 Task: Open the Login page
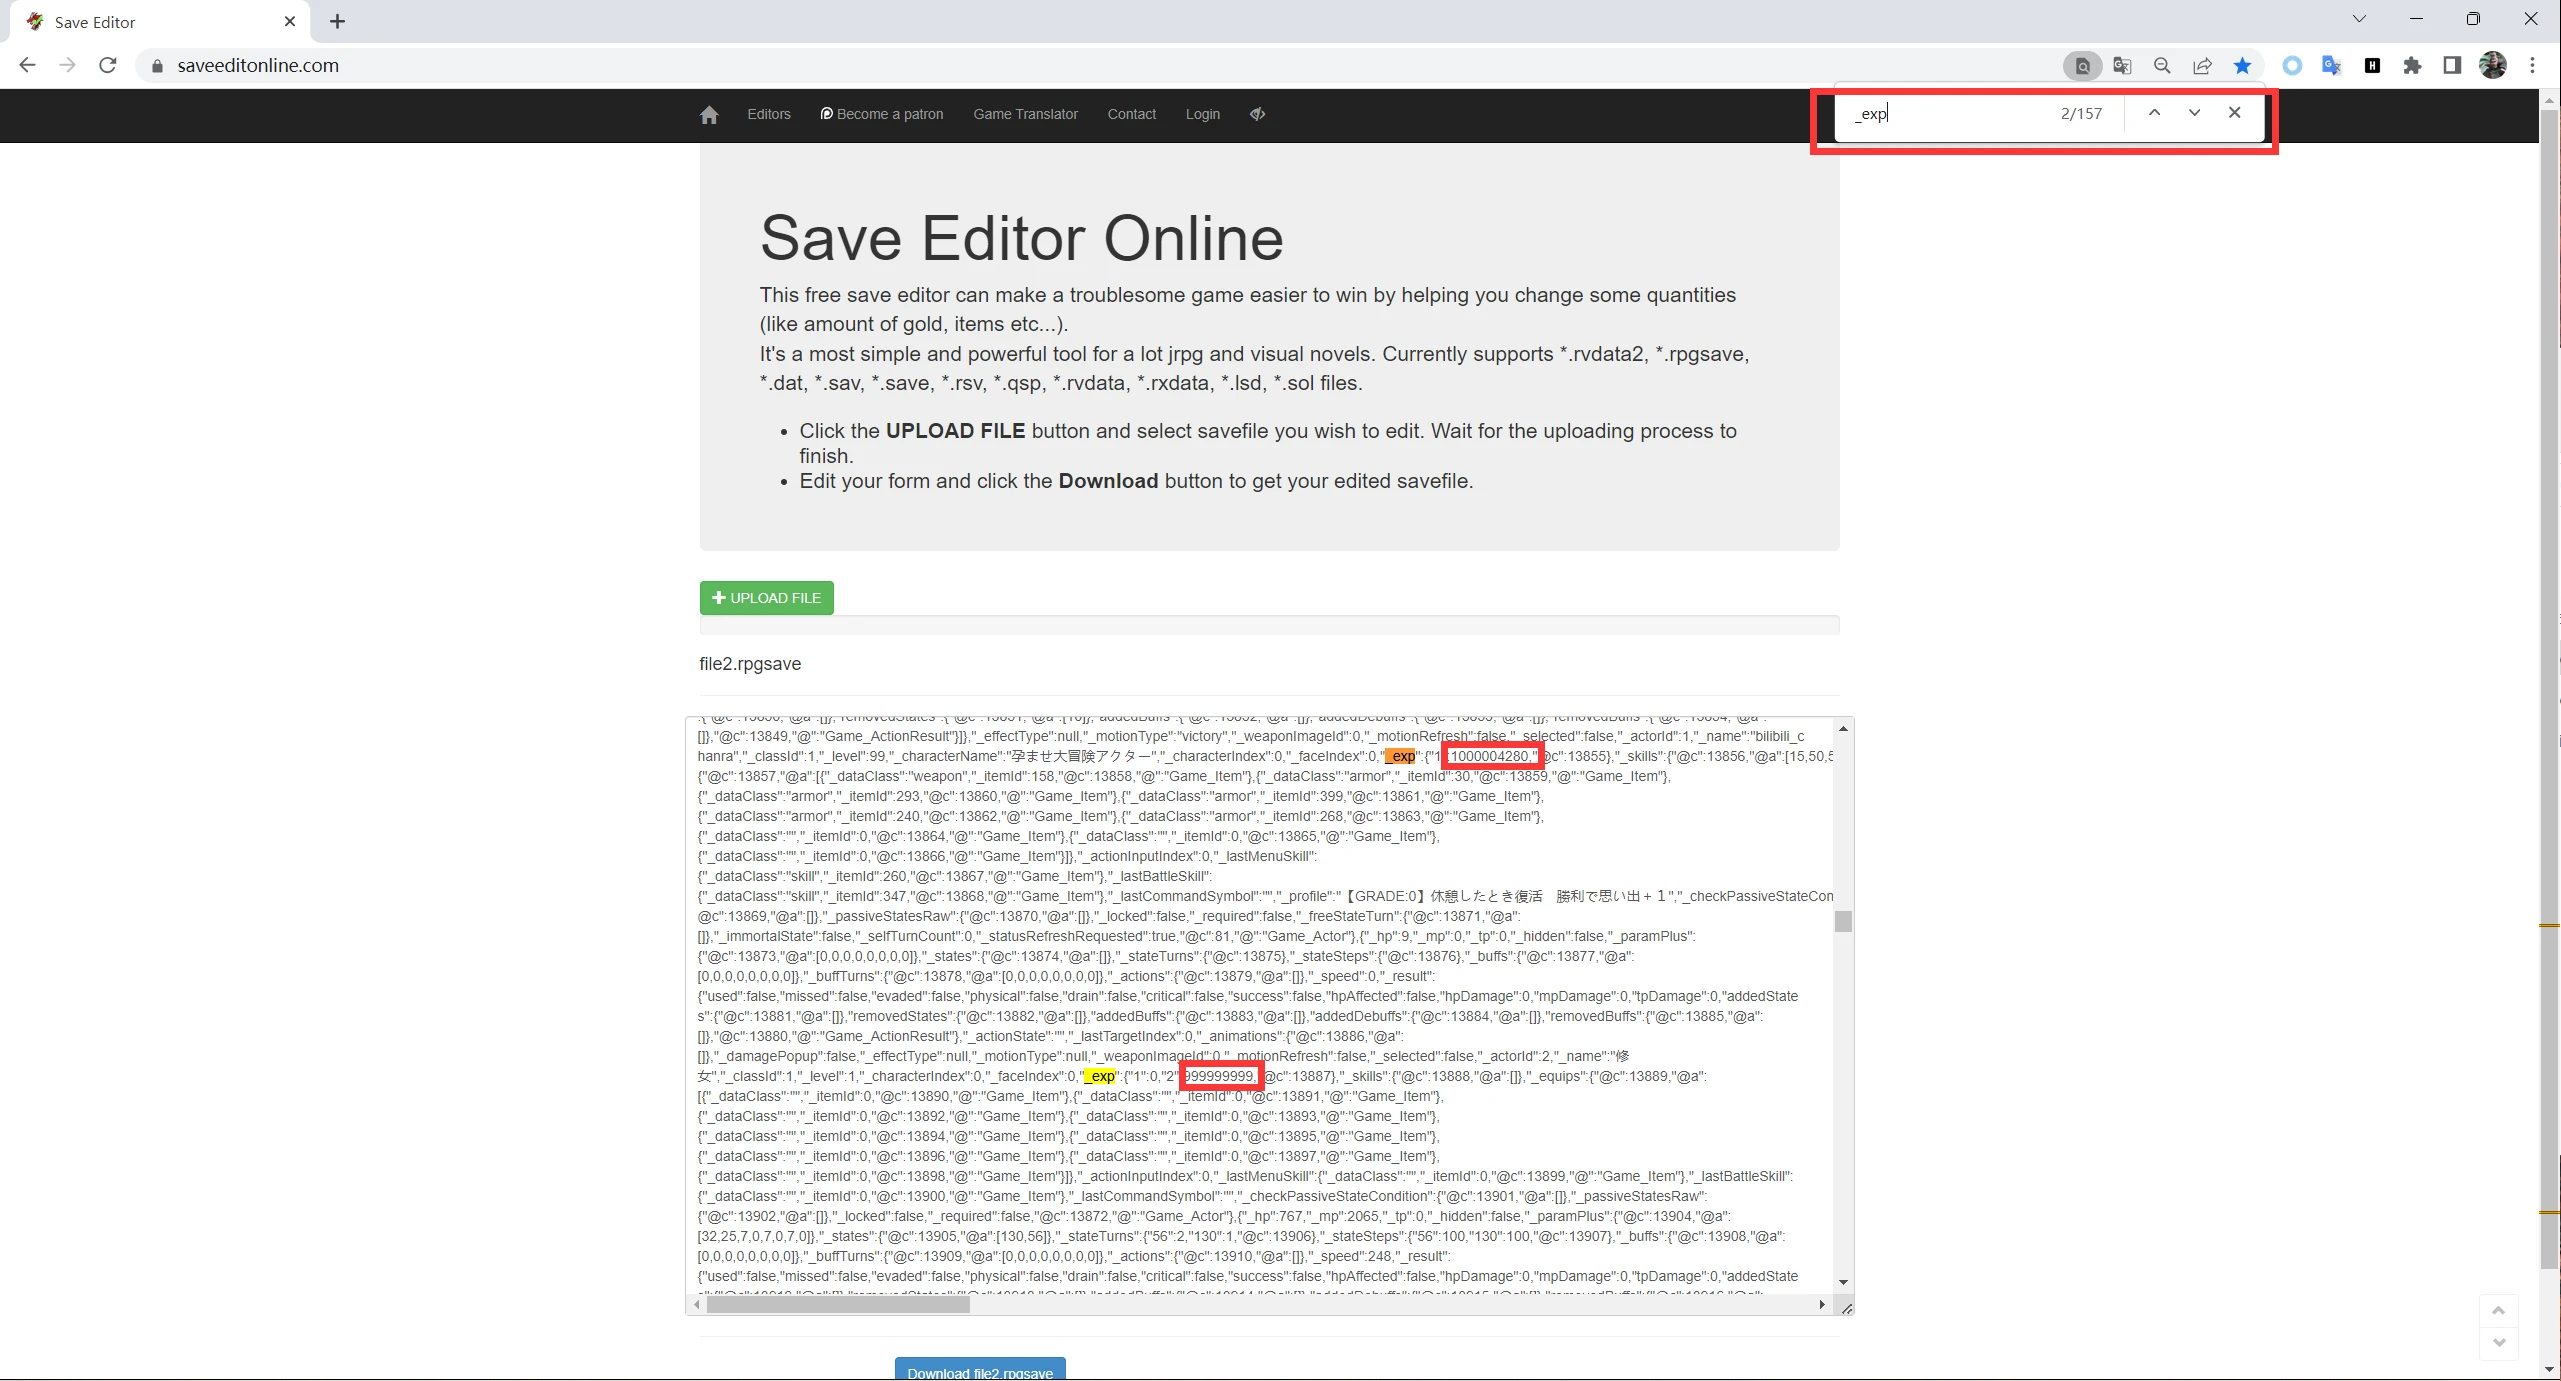click(x=1202, y=114)
